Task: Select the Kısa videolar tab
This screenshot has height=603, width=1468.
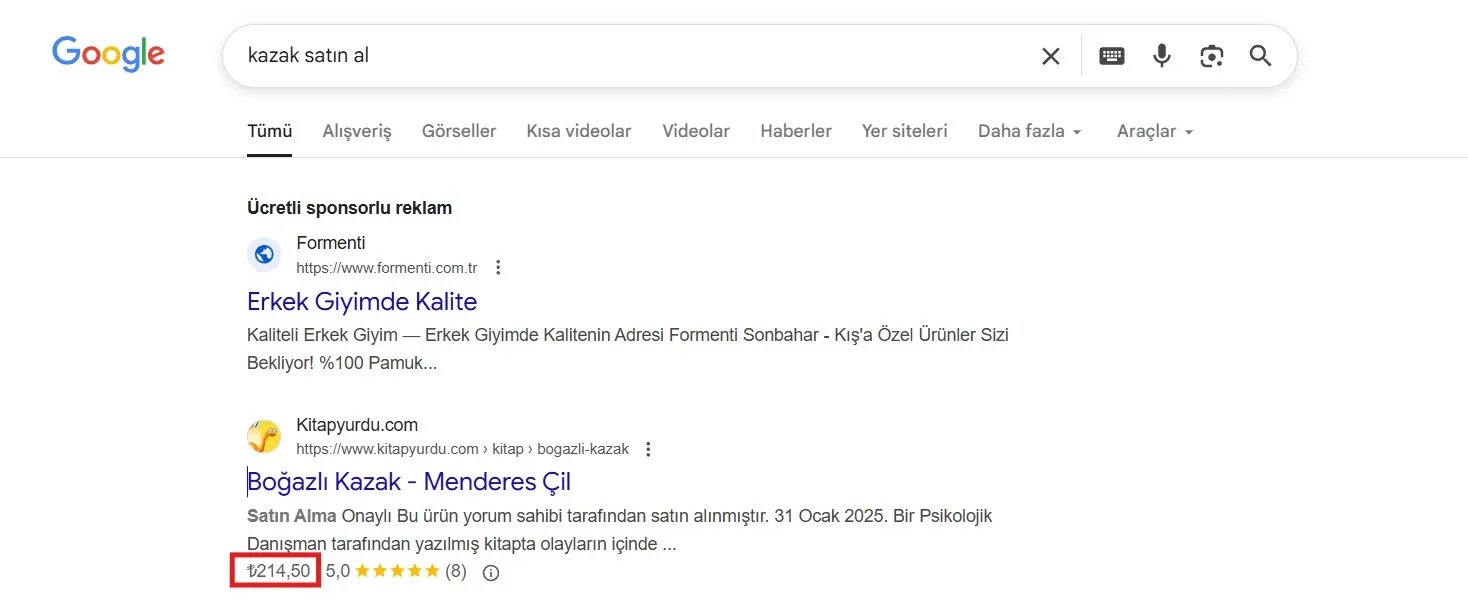Action: [578, 131]
